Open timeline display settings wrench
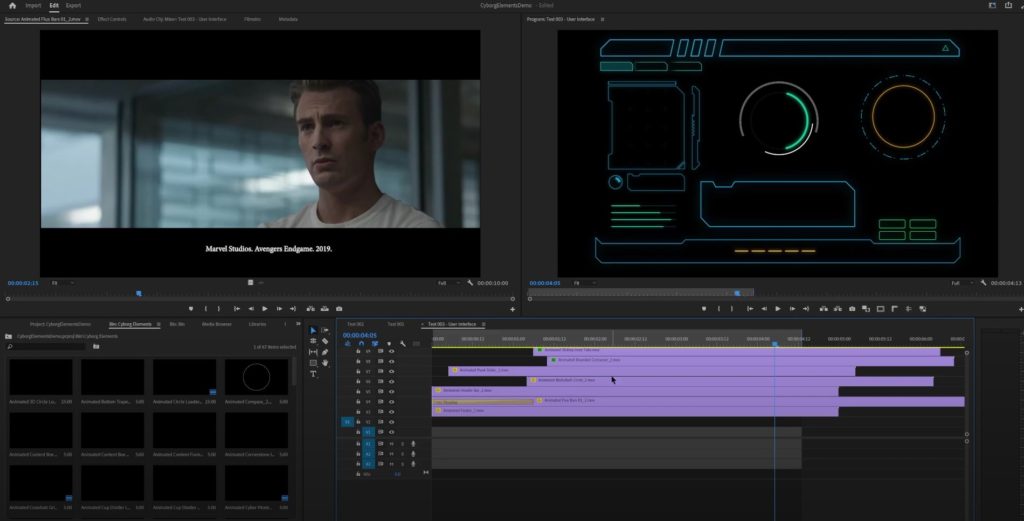Viewport: 1024px width, 521px height. [403, 343]
